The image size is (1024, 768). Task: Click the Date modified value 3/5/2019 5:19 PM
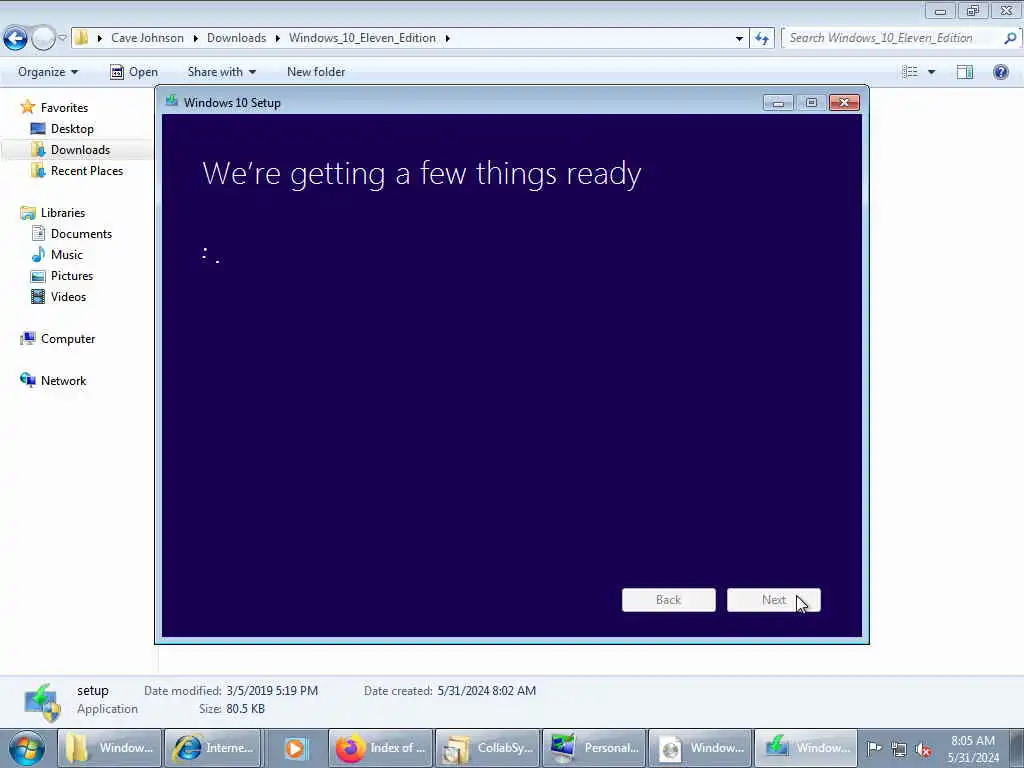pos(272,691)
